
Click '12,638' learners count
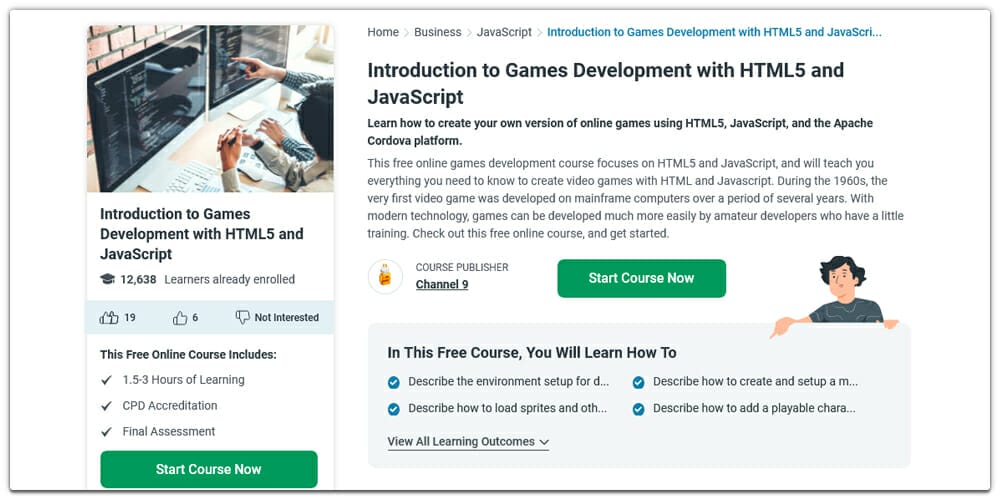(x=138, y=279)
